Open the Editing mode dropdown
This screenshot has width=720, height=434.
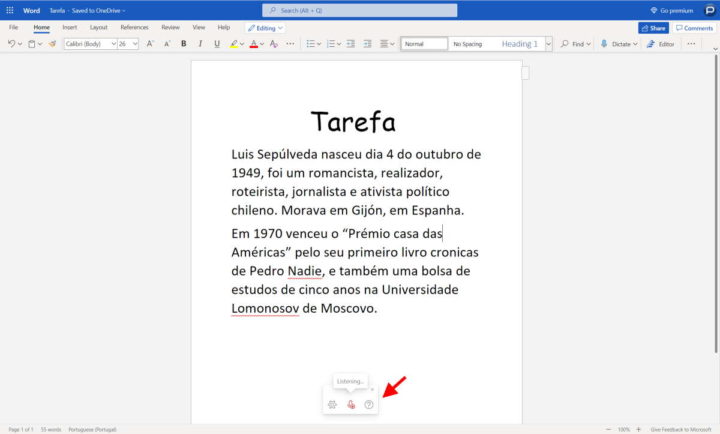click(x=265, y=28)
